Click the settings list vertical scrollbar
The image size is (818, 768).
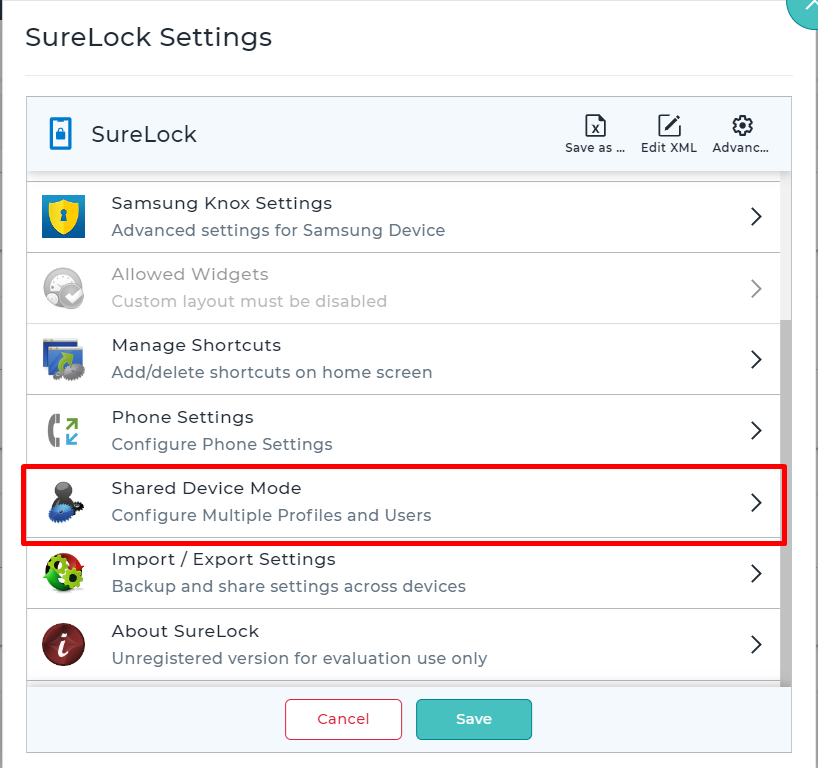786,503
